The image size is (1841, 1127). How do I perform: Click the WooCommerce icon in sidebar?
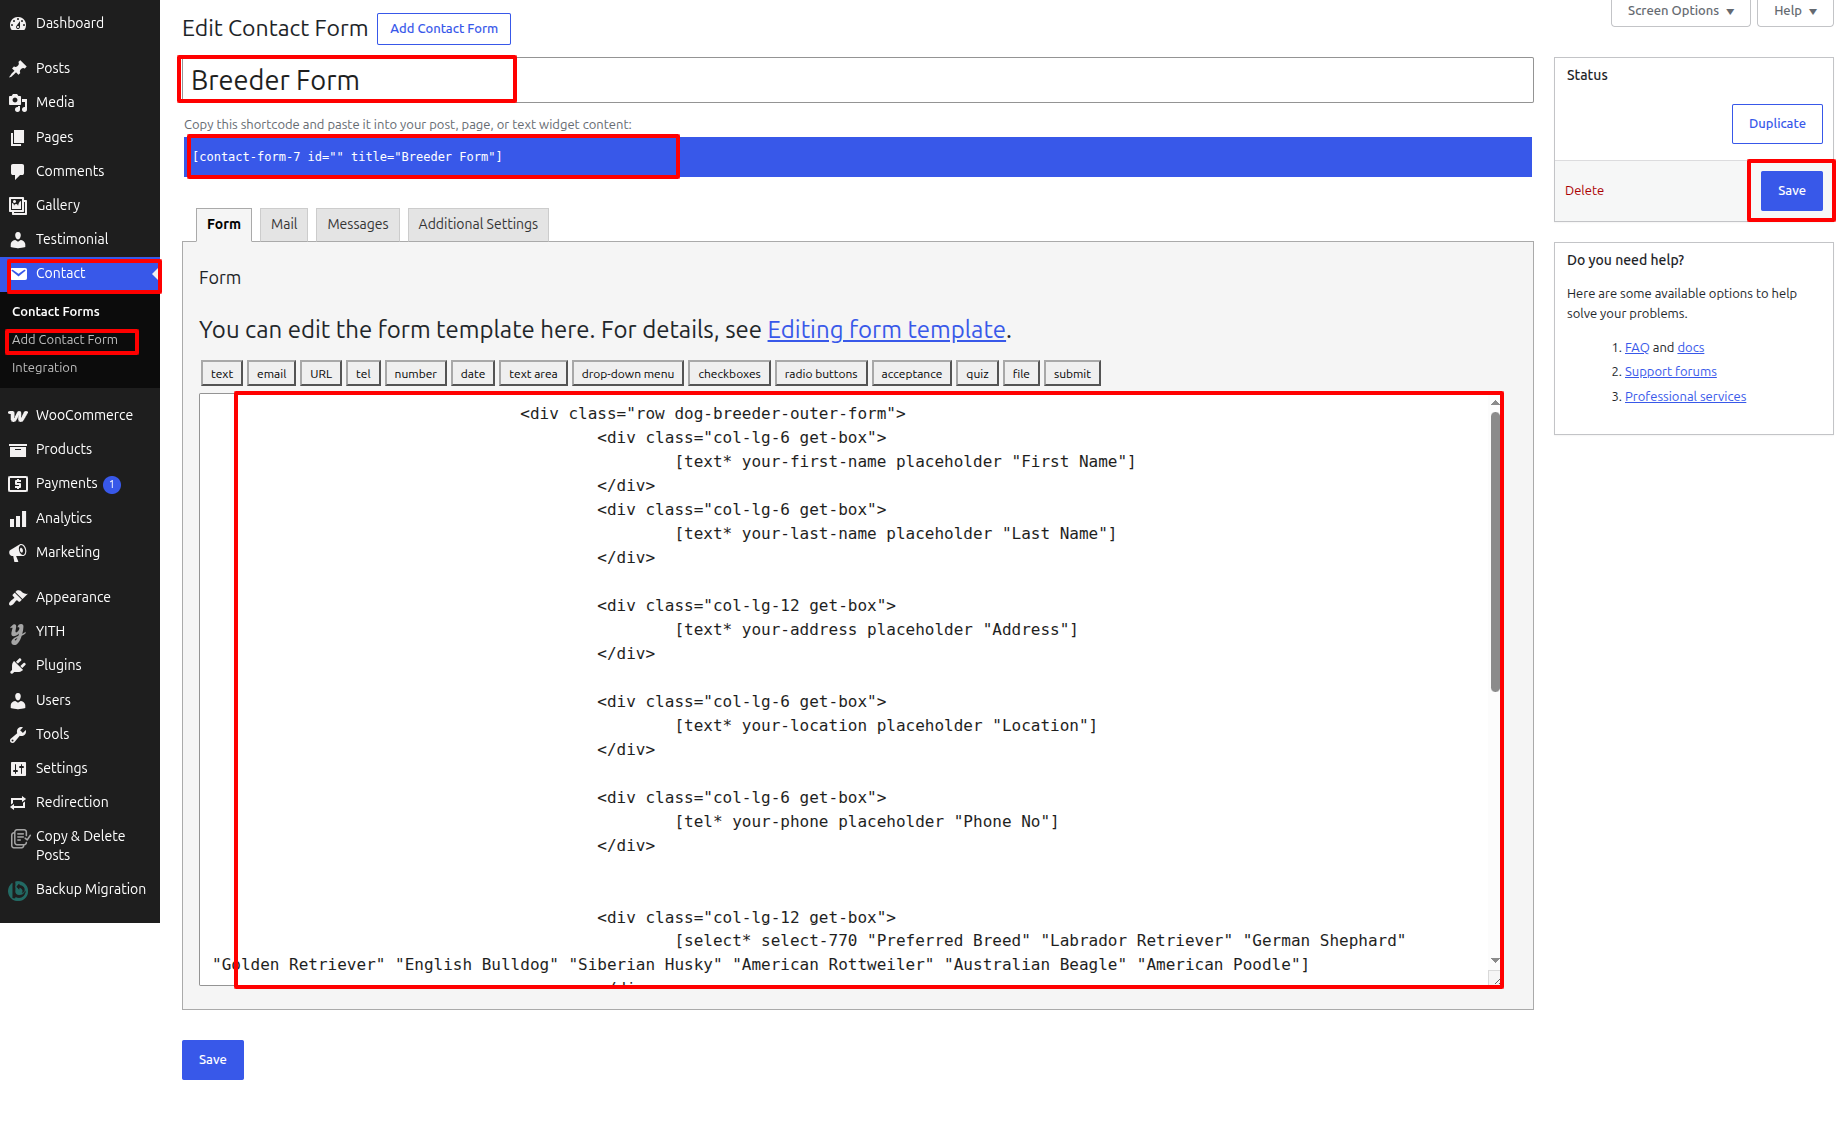18,415
